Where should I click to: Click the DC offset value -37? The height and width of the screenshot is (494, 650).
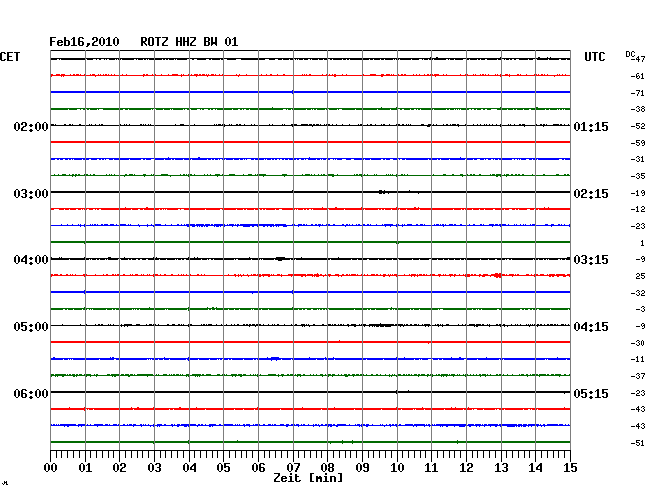click(x=638, y=376)
